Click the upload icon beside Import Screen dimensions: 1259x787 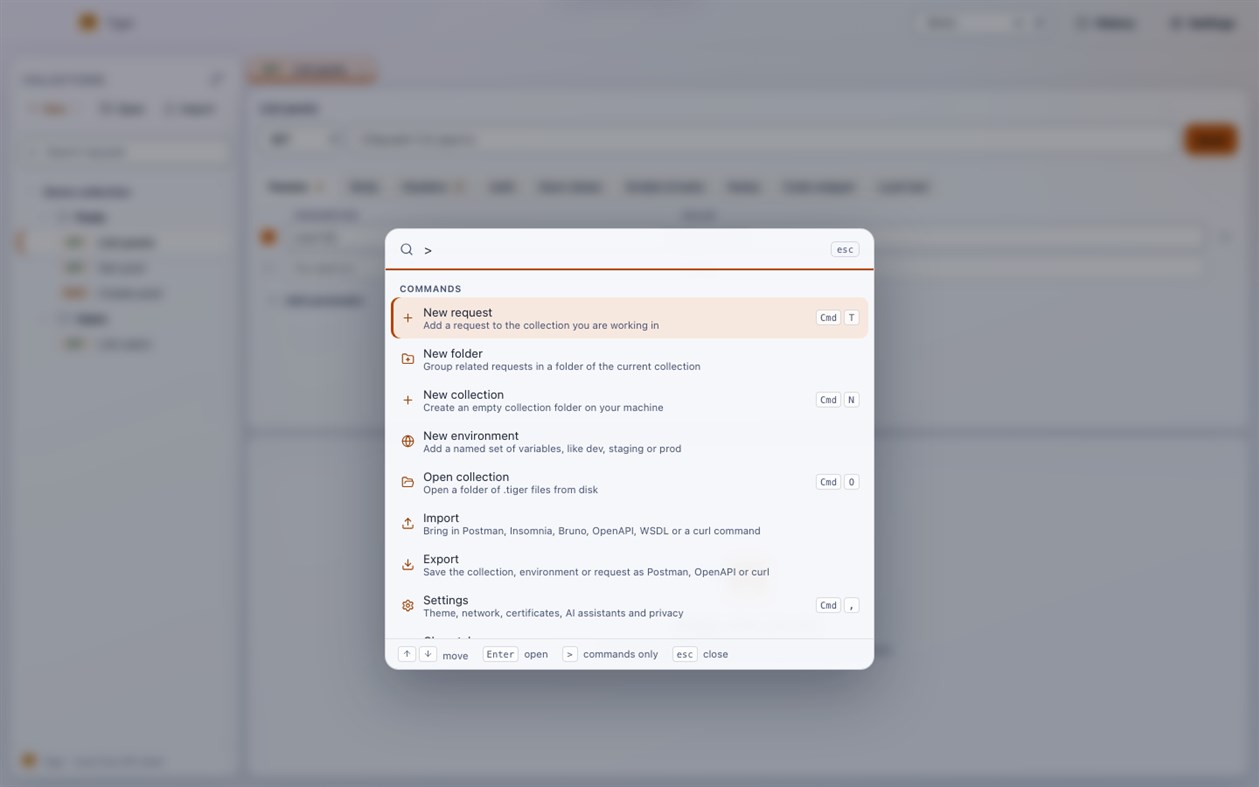tap(407, 523)
